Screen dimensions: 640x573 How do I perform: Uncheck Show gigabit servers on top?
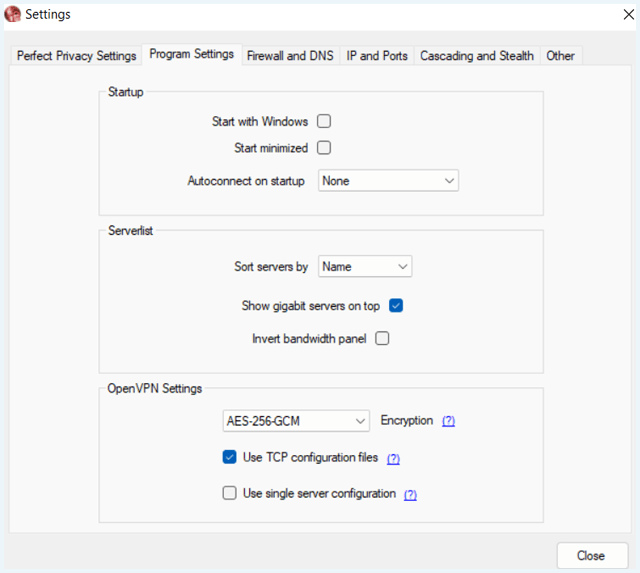coord(396,306)
